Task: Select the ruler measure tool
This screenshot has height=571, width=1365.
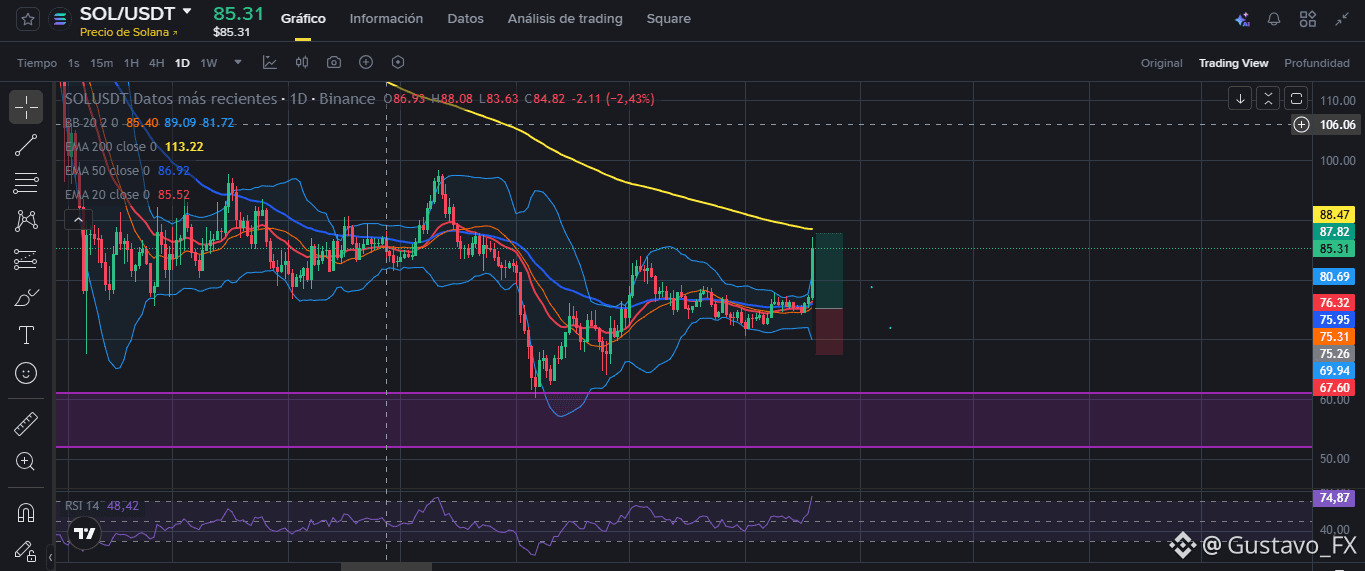Action: [x=26, y=424]
